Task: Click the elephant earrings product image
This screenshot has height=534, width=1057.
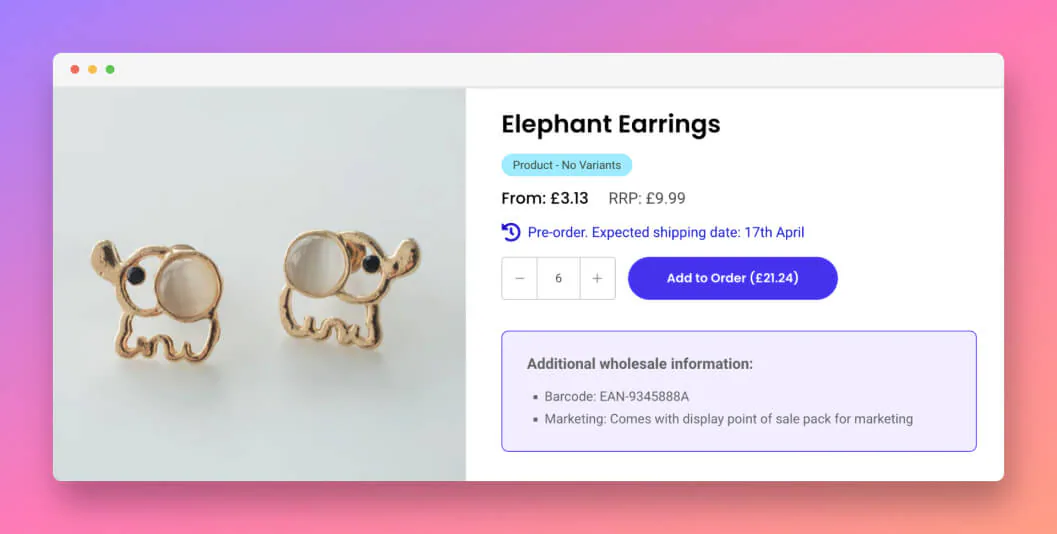Action: click(260, 285)
